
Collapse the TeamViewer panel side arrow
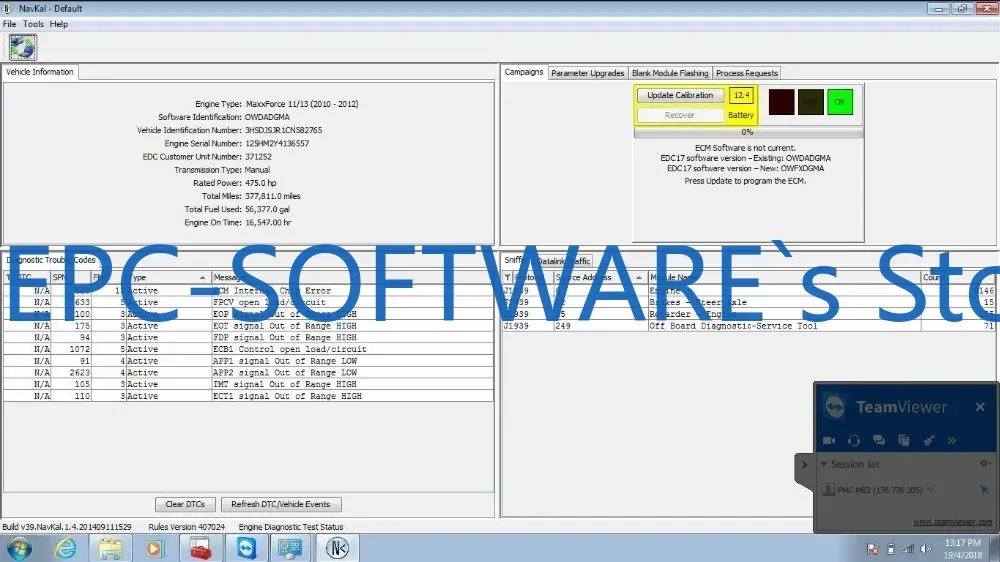[x=804, y=464]
